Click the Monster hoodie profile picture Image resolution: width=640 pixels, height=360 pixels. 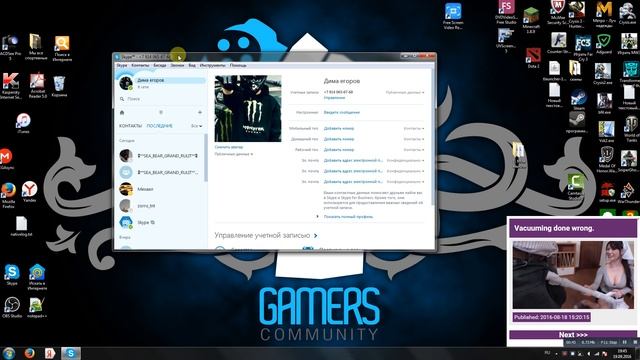click(x=248, y=109)
